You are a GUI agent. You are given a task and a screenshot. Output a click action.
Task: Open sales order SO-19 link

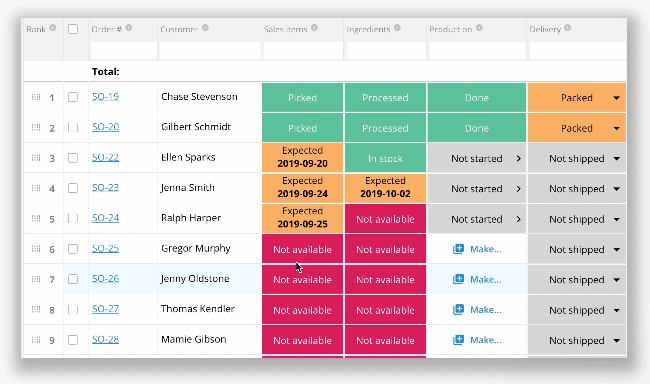pos(105,97)
